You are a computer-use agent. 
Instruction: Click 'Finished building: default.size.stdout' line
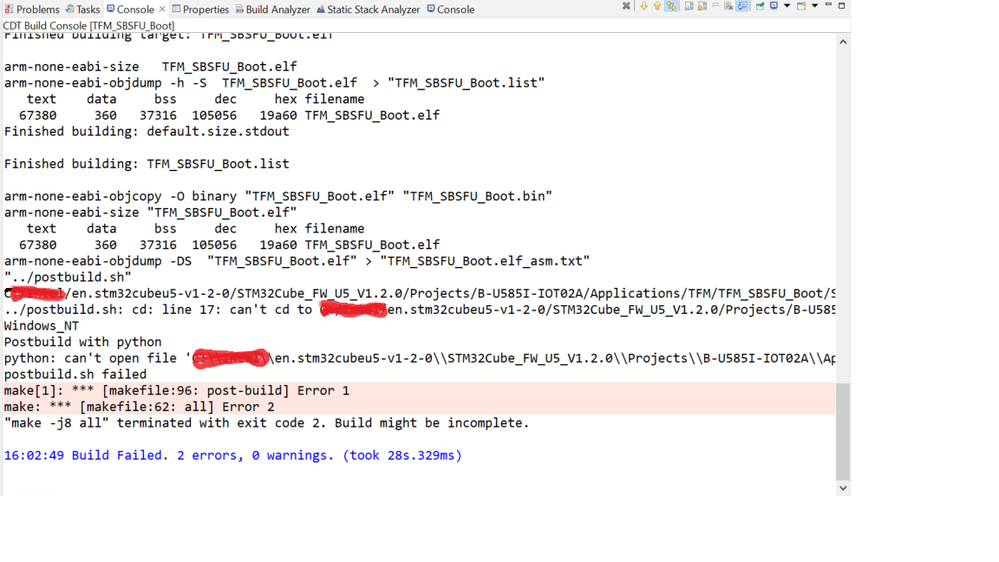pyautogui.click(x=147, y=131)
